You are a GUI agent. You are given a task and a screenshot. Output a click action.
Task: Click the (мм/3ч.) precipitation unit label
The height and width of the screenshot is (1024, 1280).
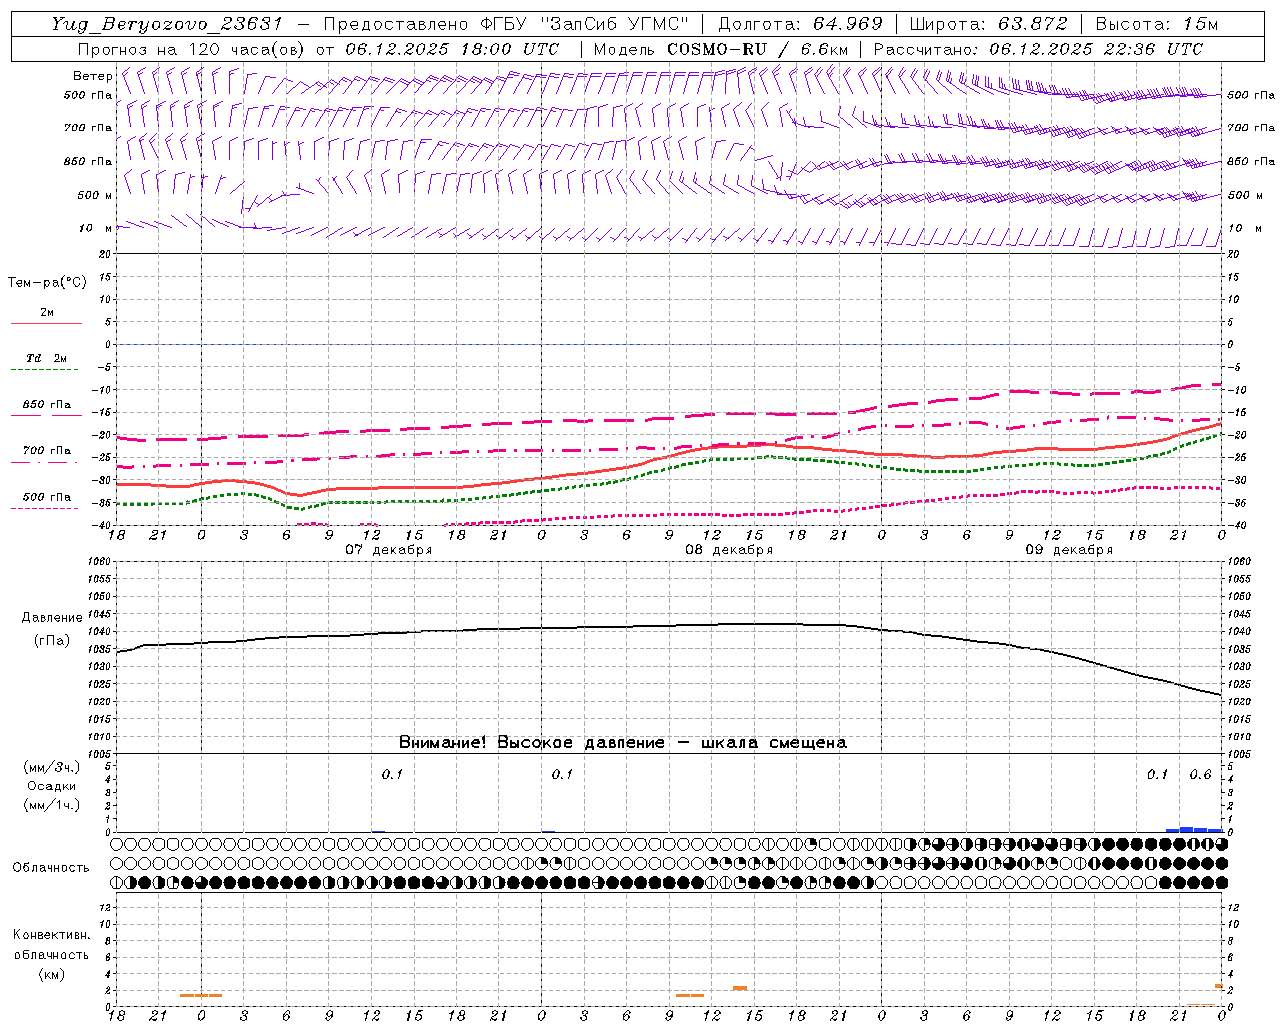click(52, 767)
